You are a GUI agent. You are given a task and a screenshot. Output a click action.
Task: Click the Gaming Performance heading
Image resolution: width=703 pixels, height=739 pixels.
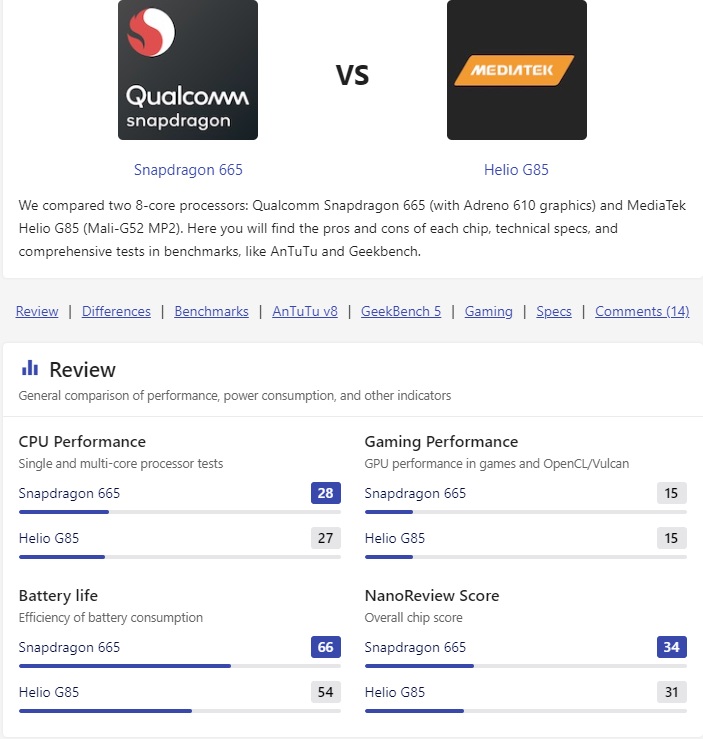coord(441,442)
